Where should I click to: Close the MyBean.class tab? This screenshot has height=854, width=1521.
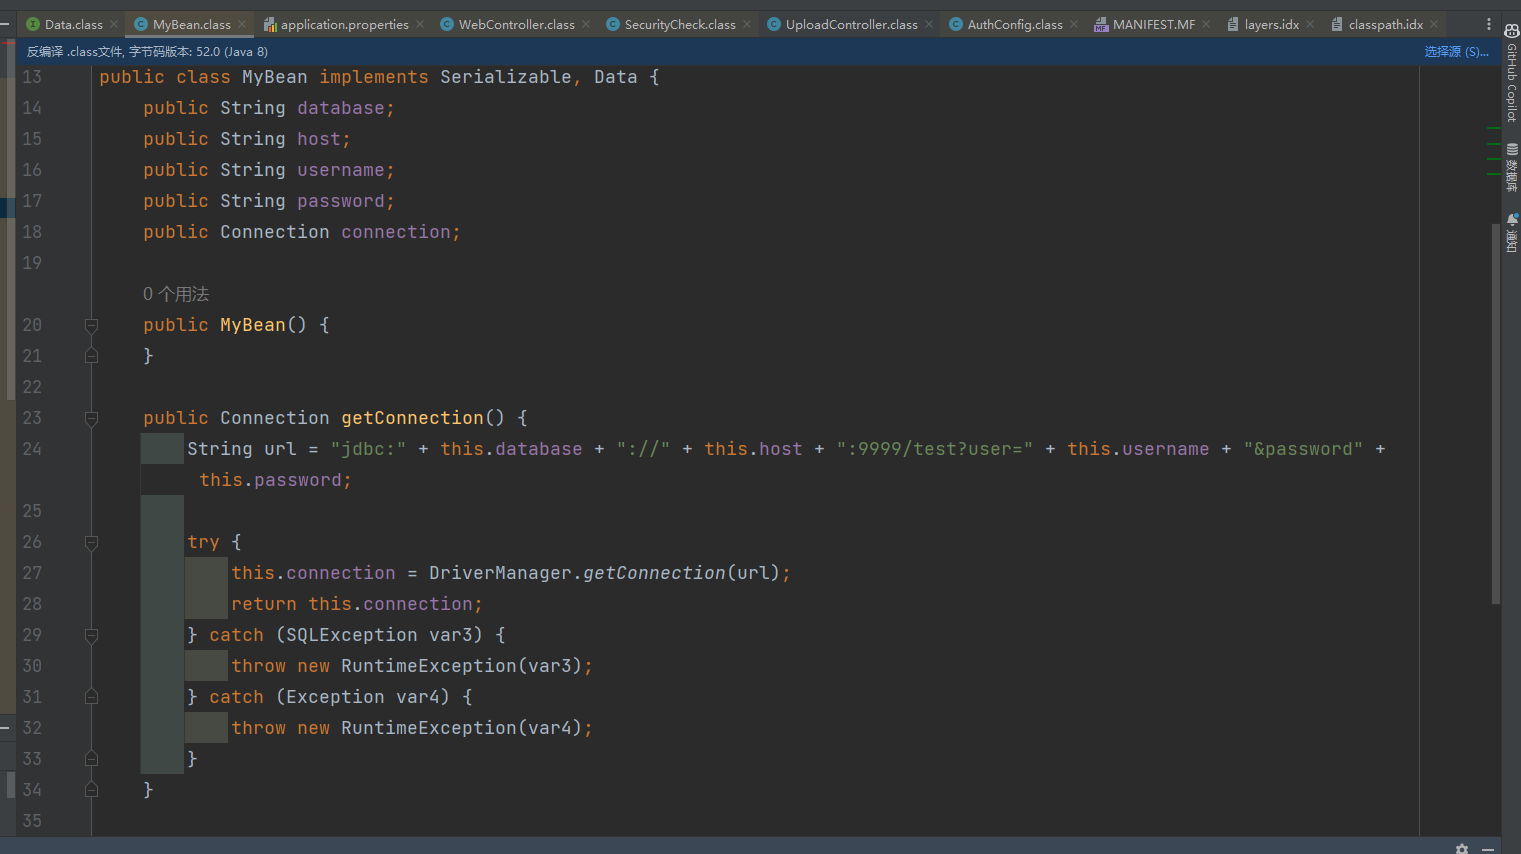pos(242,24)
